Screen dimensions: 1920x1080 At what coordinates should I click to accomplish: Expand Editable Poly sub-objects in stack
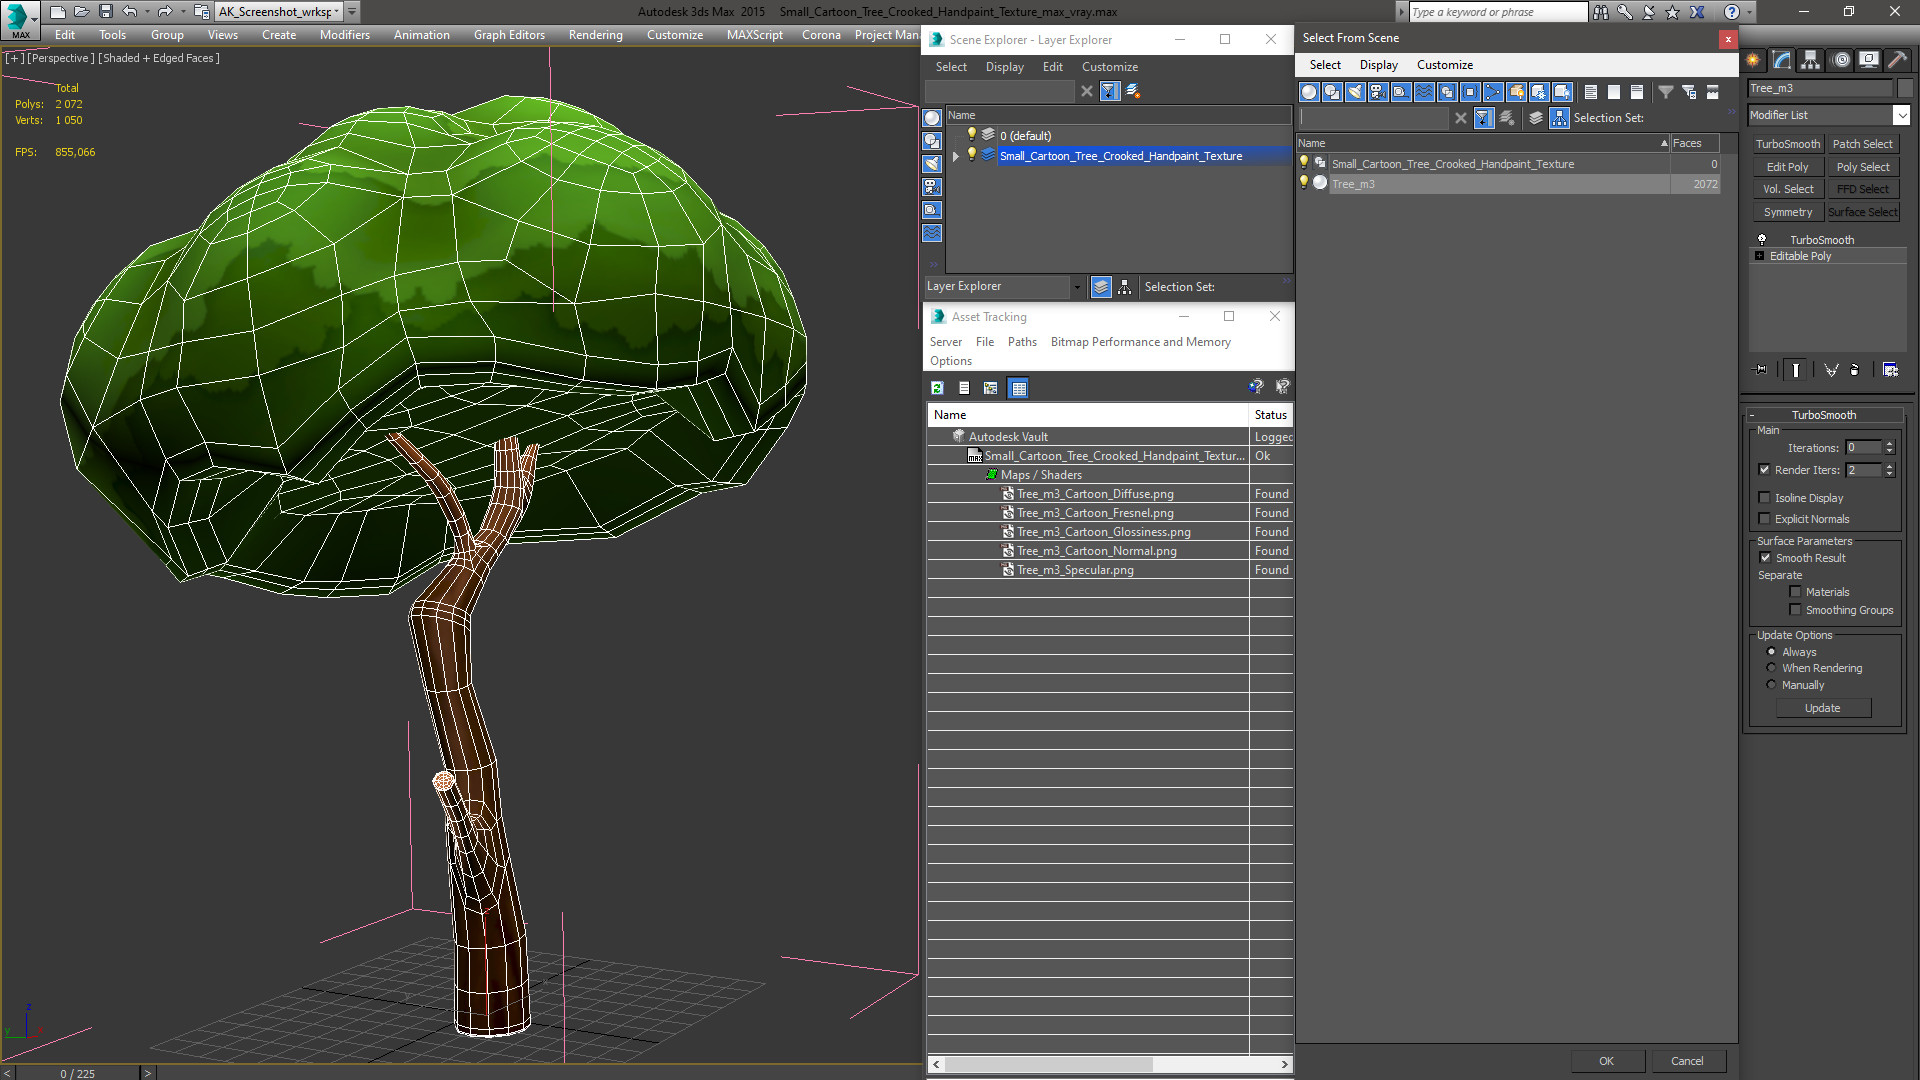pyautogui.click(x=1760, y=256)
